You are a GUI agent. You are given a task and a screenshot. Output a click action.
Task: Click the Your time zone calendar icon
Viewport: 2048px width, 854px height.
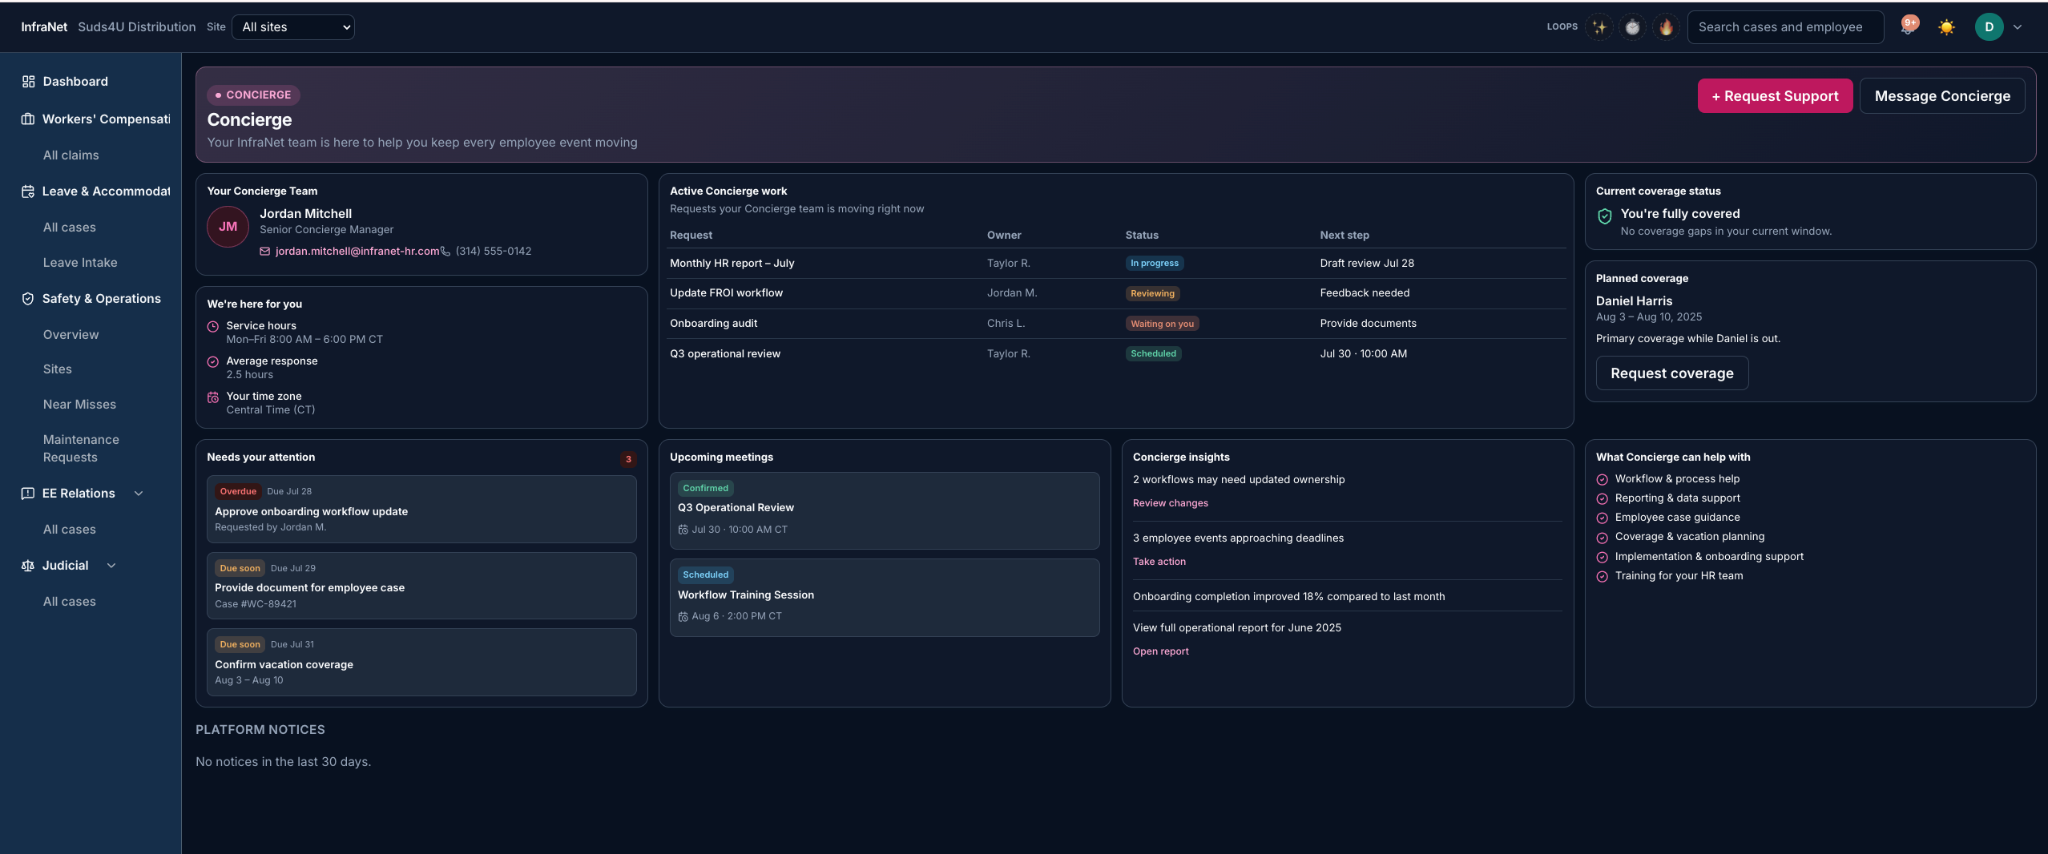213,397
